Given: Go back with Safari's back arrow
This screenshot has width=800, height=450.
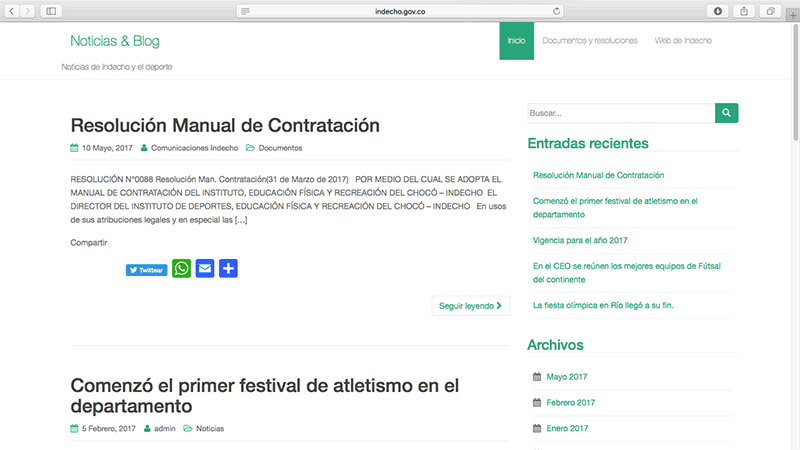Looking at the screenshot, I should coord(12,11).
